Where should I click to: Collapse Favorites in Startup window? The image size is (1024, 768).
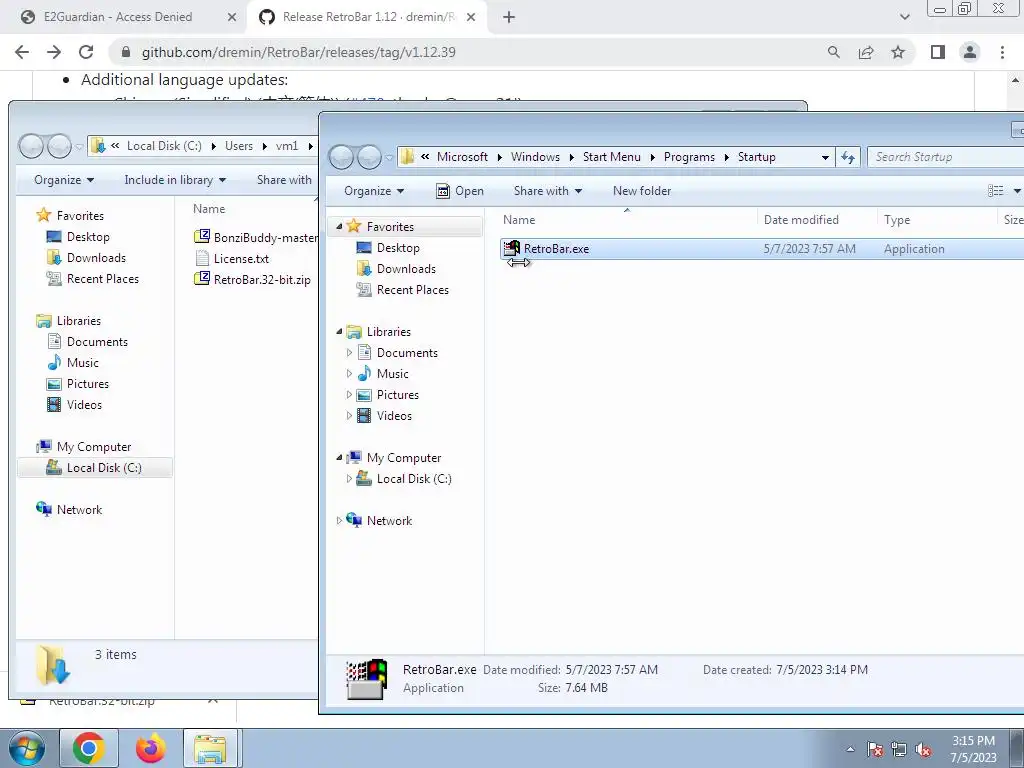pyautogui.click(x=339, y=227)
